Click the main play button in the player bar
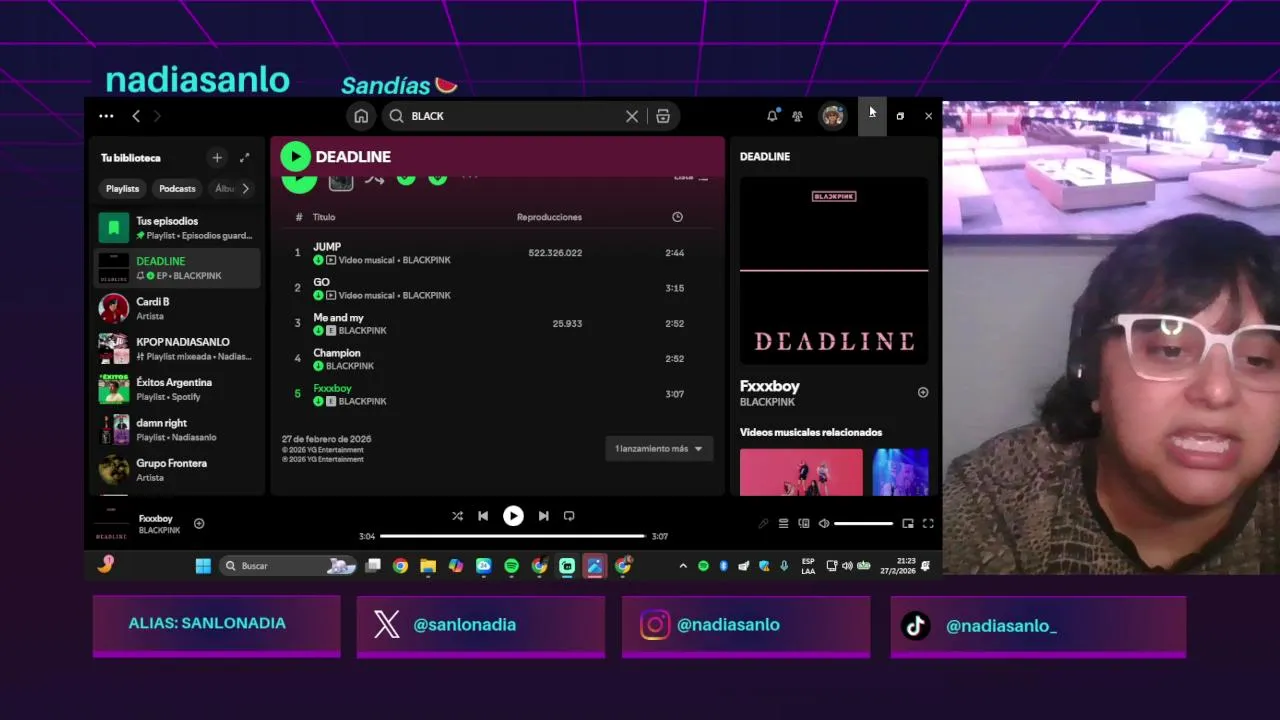 pyautogui.click(x=513, y=516)
